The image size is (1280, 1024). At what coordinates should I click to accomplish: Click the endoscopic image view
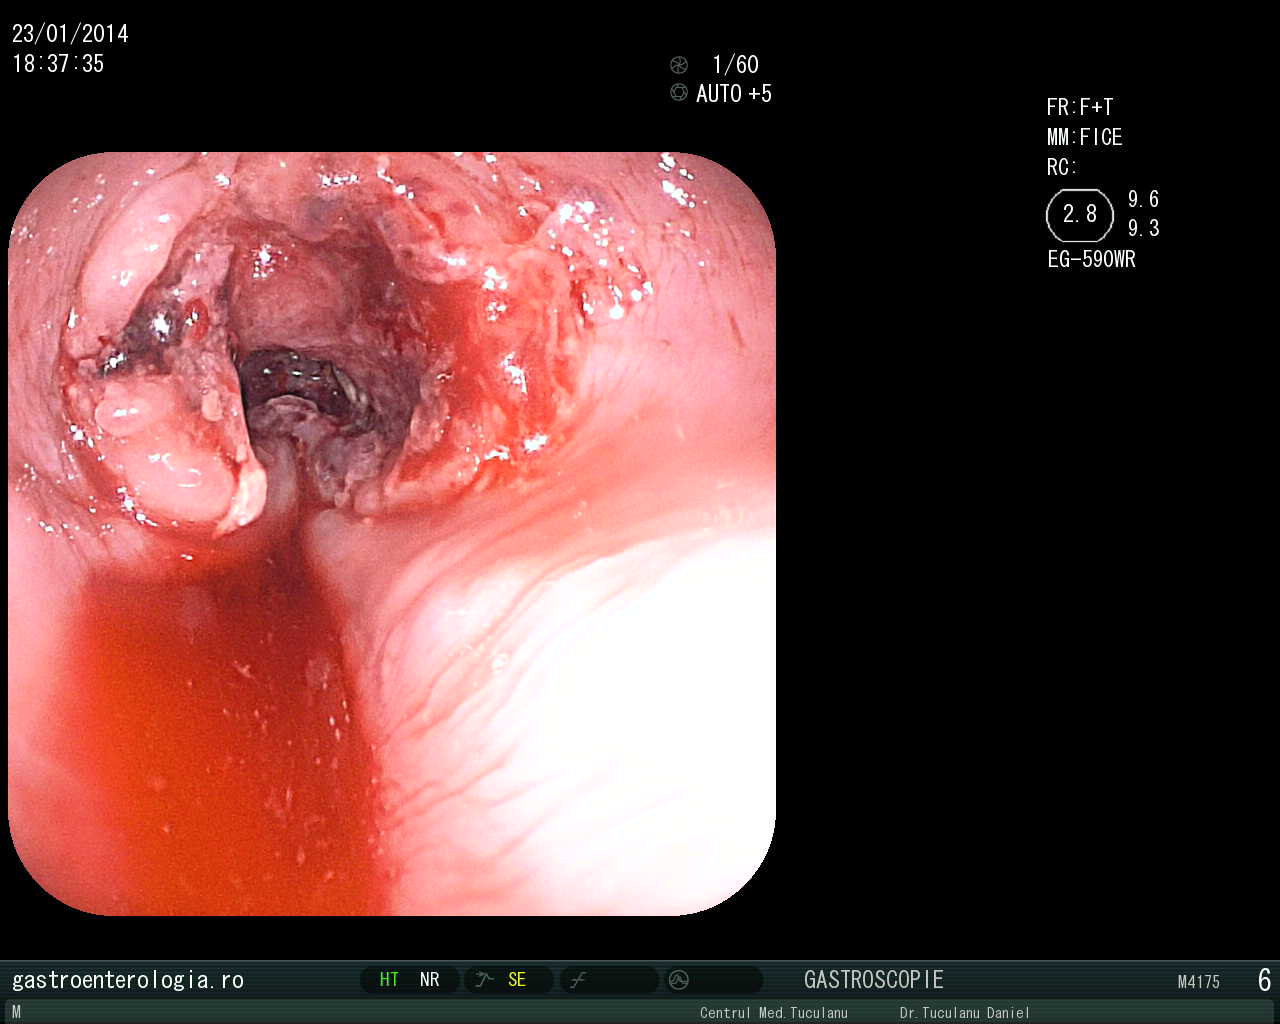tap(392, 533)
